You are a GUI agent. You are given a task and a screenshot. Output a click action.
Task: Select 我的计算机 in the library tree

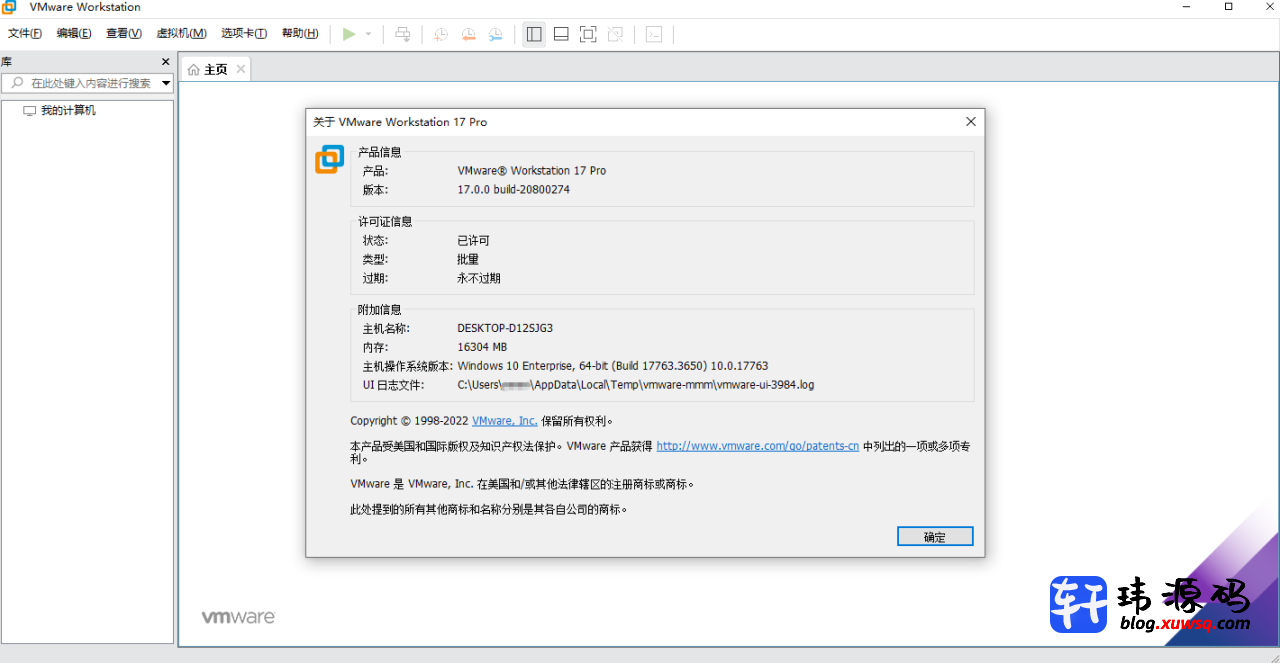[x=68, y=111]
